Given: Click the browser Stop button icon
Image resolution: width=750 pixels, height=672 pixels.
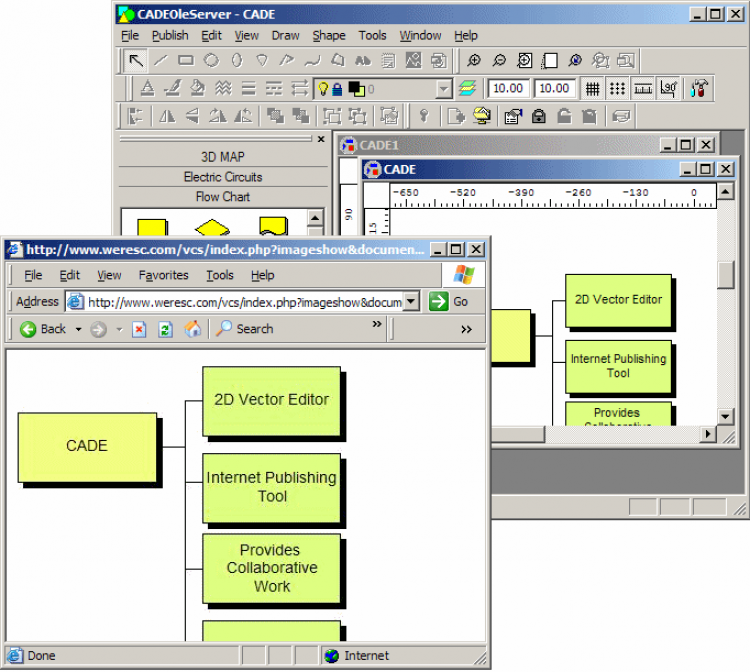Looking at the screenshot, I should point(139,330).
